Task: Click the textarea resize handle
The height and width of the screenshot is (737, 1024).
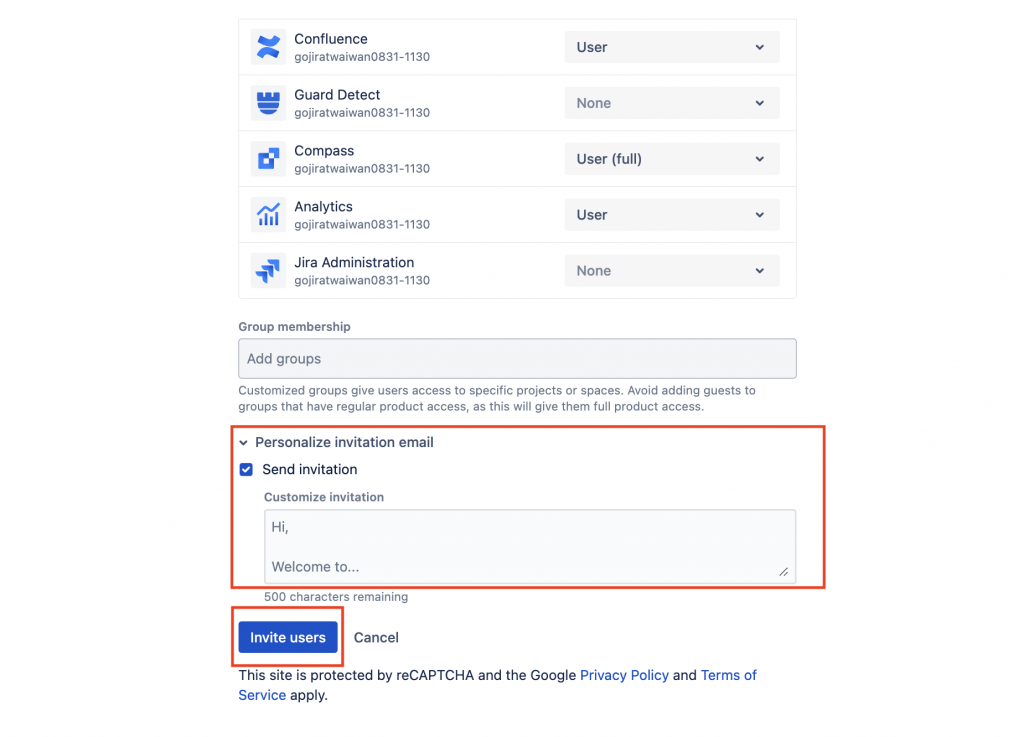Action: (783, 572)
